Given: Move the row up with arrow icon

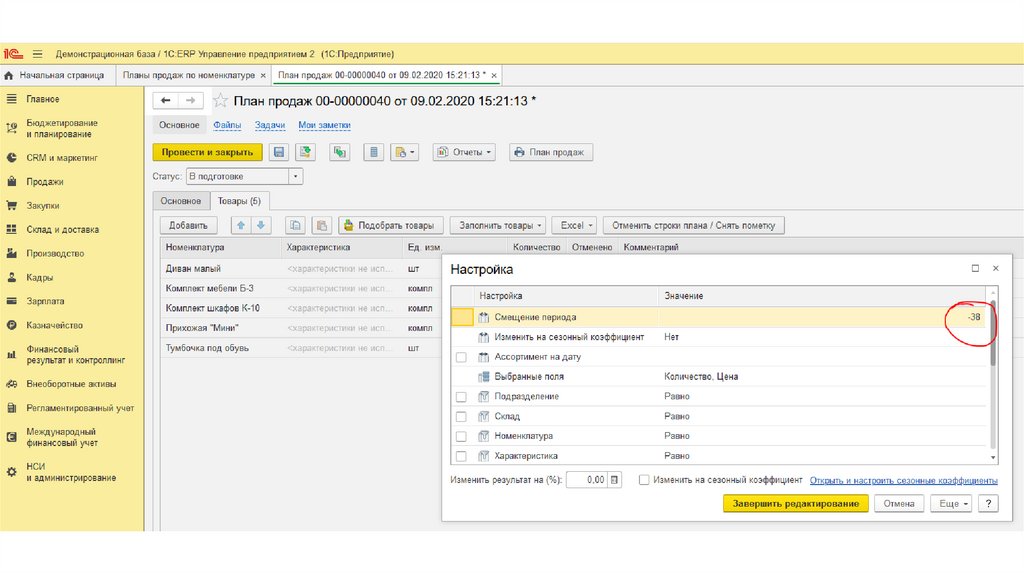Looking at the screenshot, I should click(x=241, y=226).
